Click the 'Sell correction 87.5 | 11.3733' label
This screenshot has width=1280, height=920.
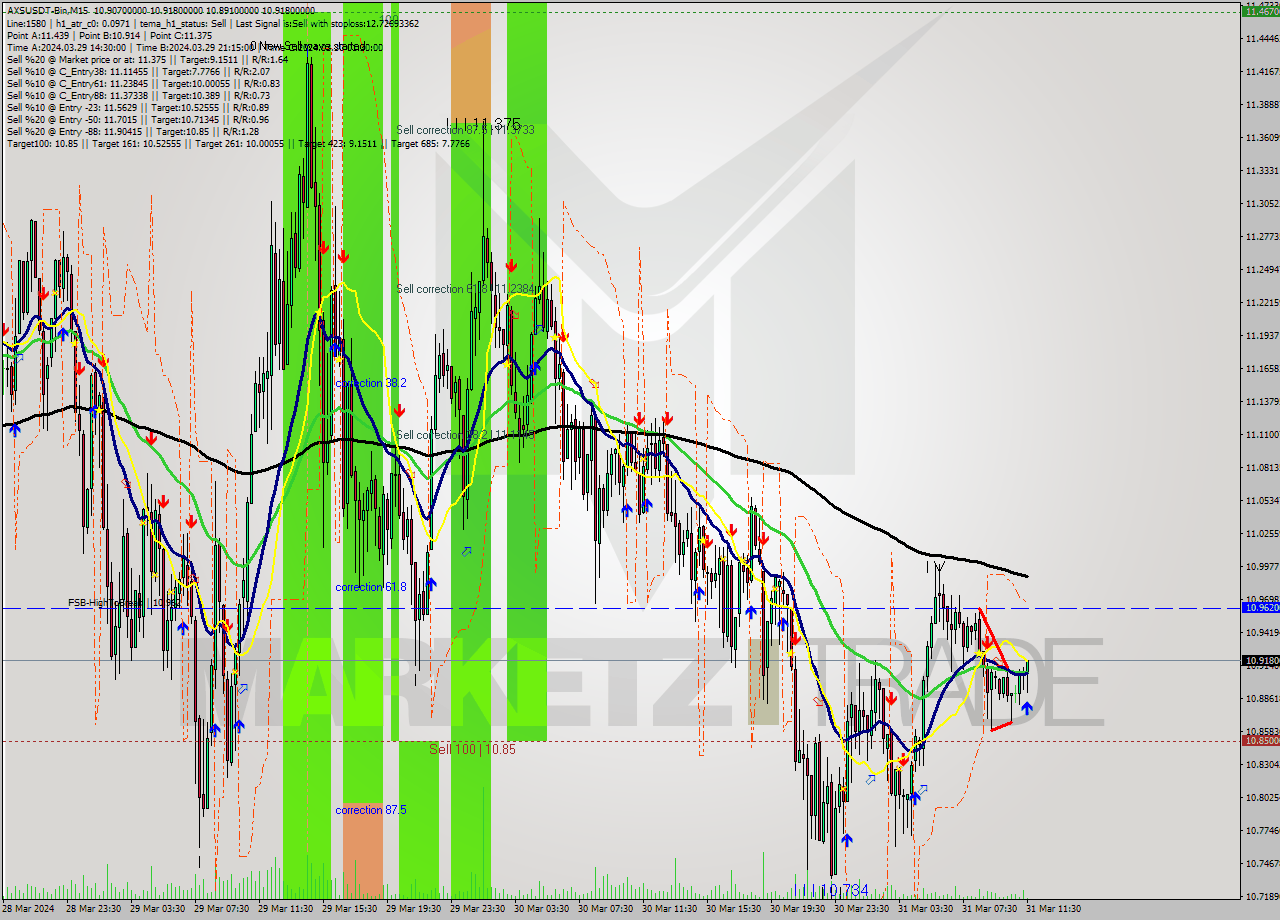pos(465,130)
